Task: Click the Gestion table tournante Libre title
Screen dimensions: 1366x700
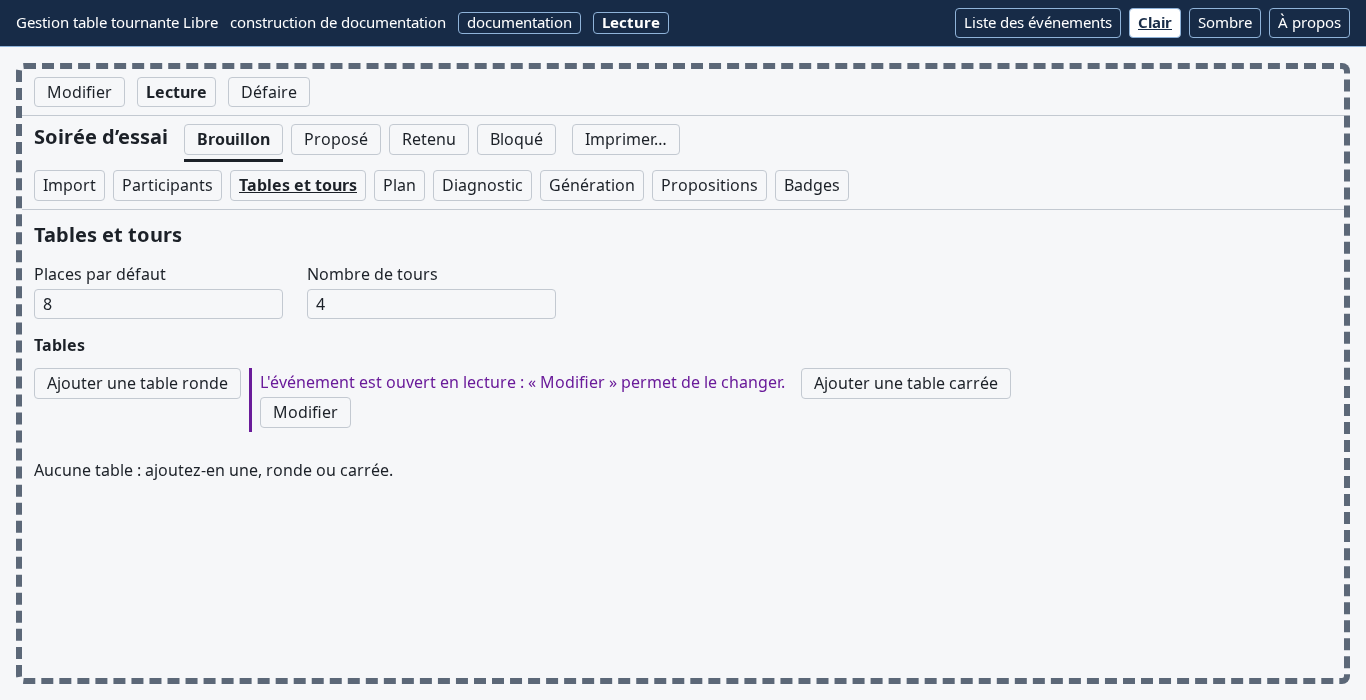Action: point(117,23)
